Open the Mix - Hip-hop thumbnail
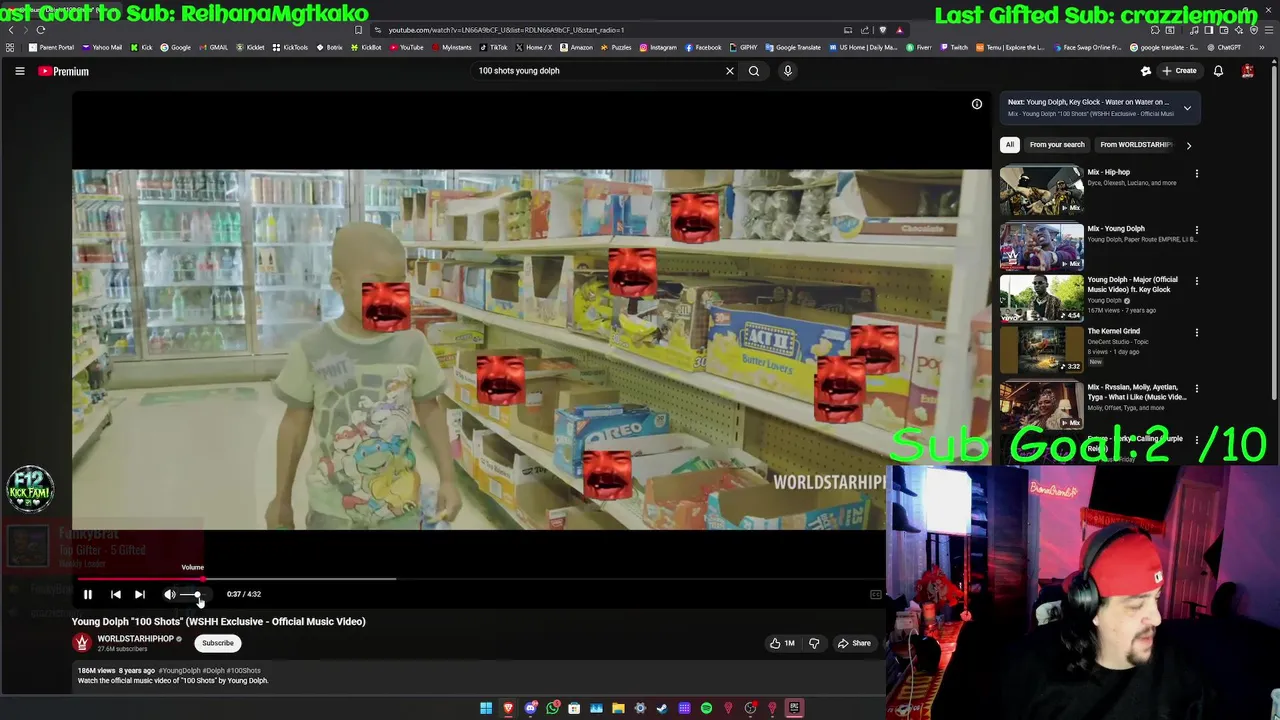 click(x=1041, y=190)
